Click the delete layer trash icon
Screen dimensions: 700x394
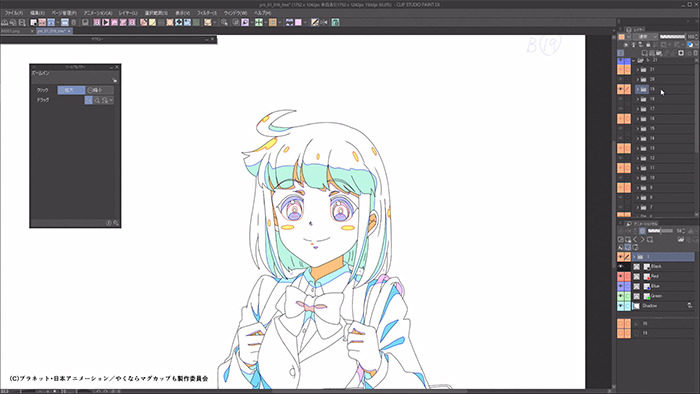pyautogui.click(x=695, y=53)
